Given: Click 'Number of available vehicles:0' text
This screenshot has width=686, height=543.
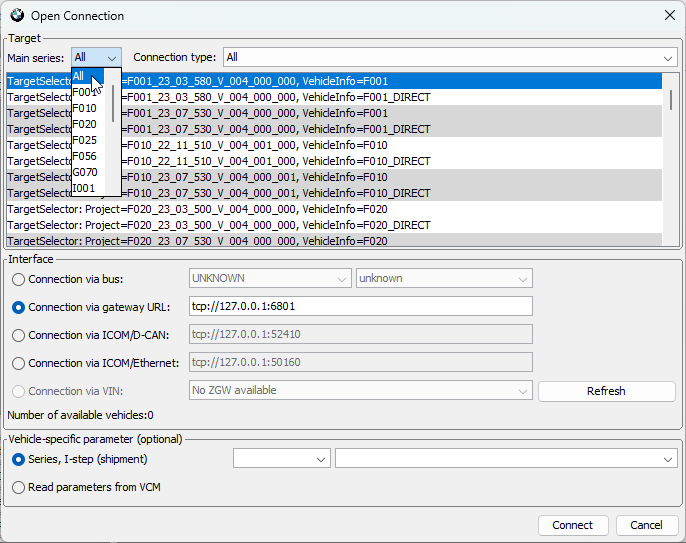Looking at the screenshot, I should point(80,415).
